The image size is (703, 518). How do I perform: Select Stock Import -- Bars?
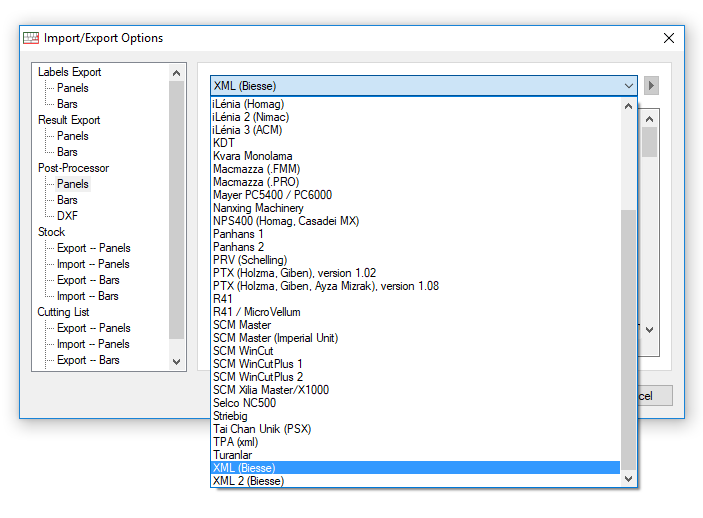point(88,296)
